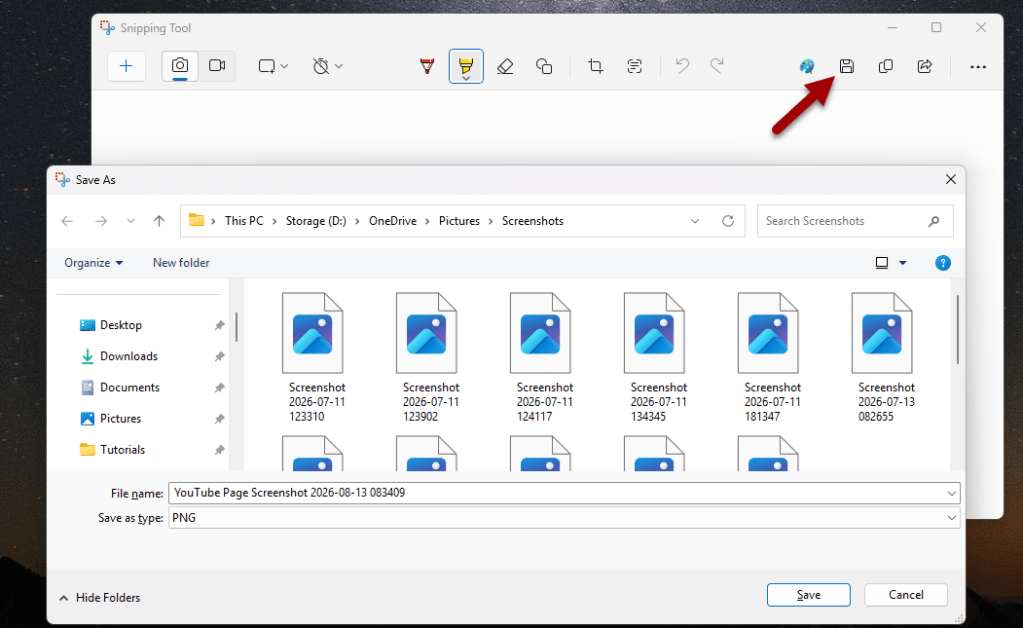Share the snip
The width and height of the screenshot is (1023, 628).
point(924,66)
